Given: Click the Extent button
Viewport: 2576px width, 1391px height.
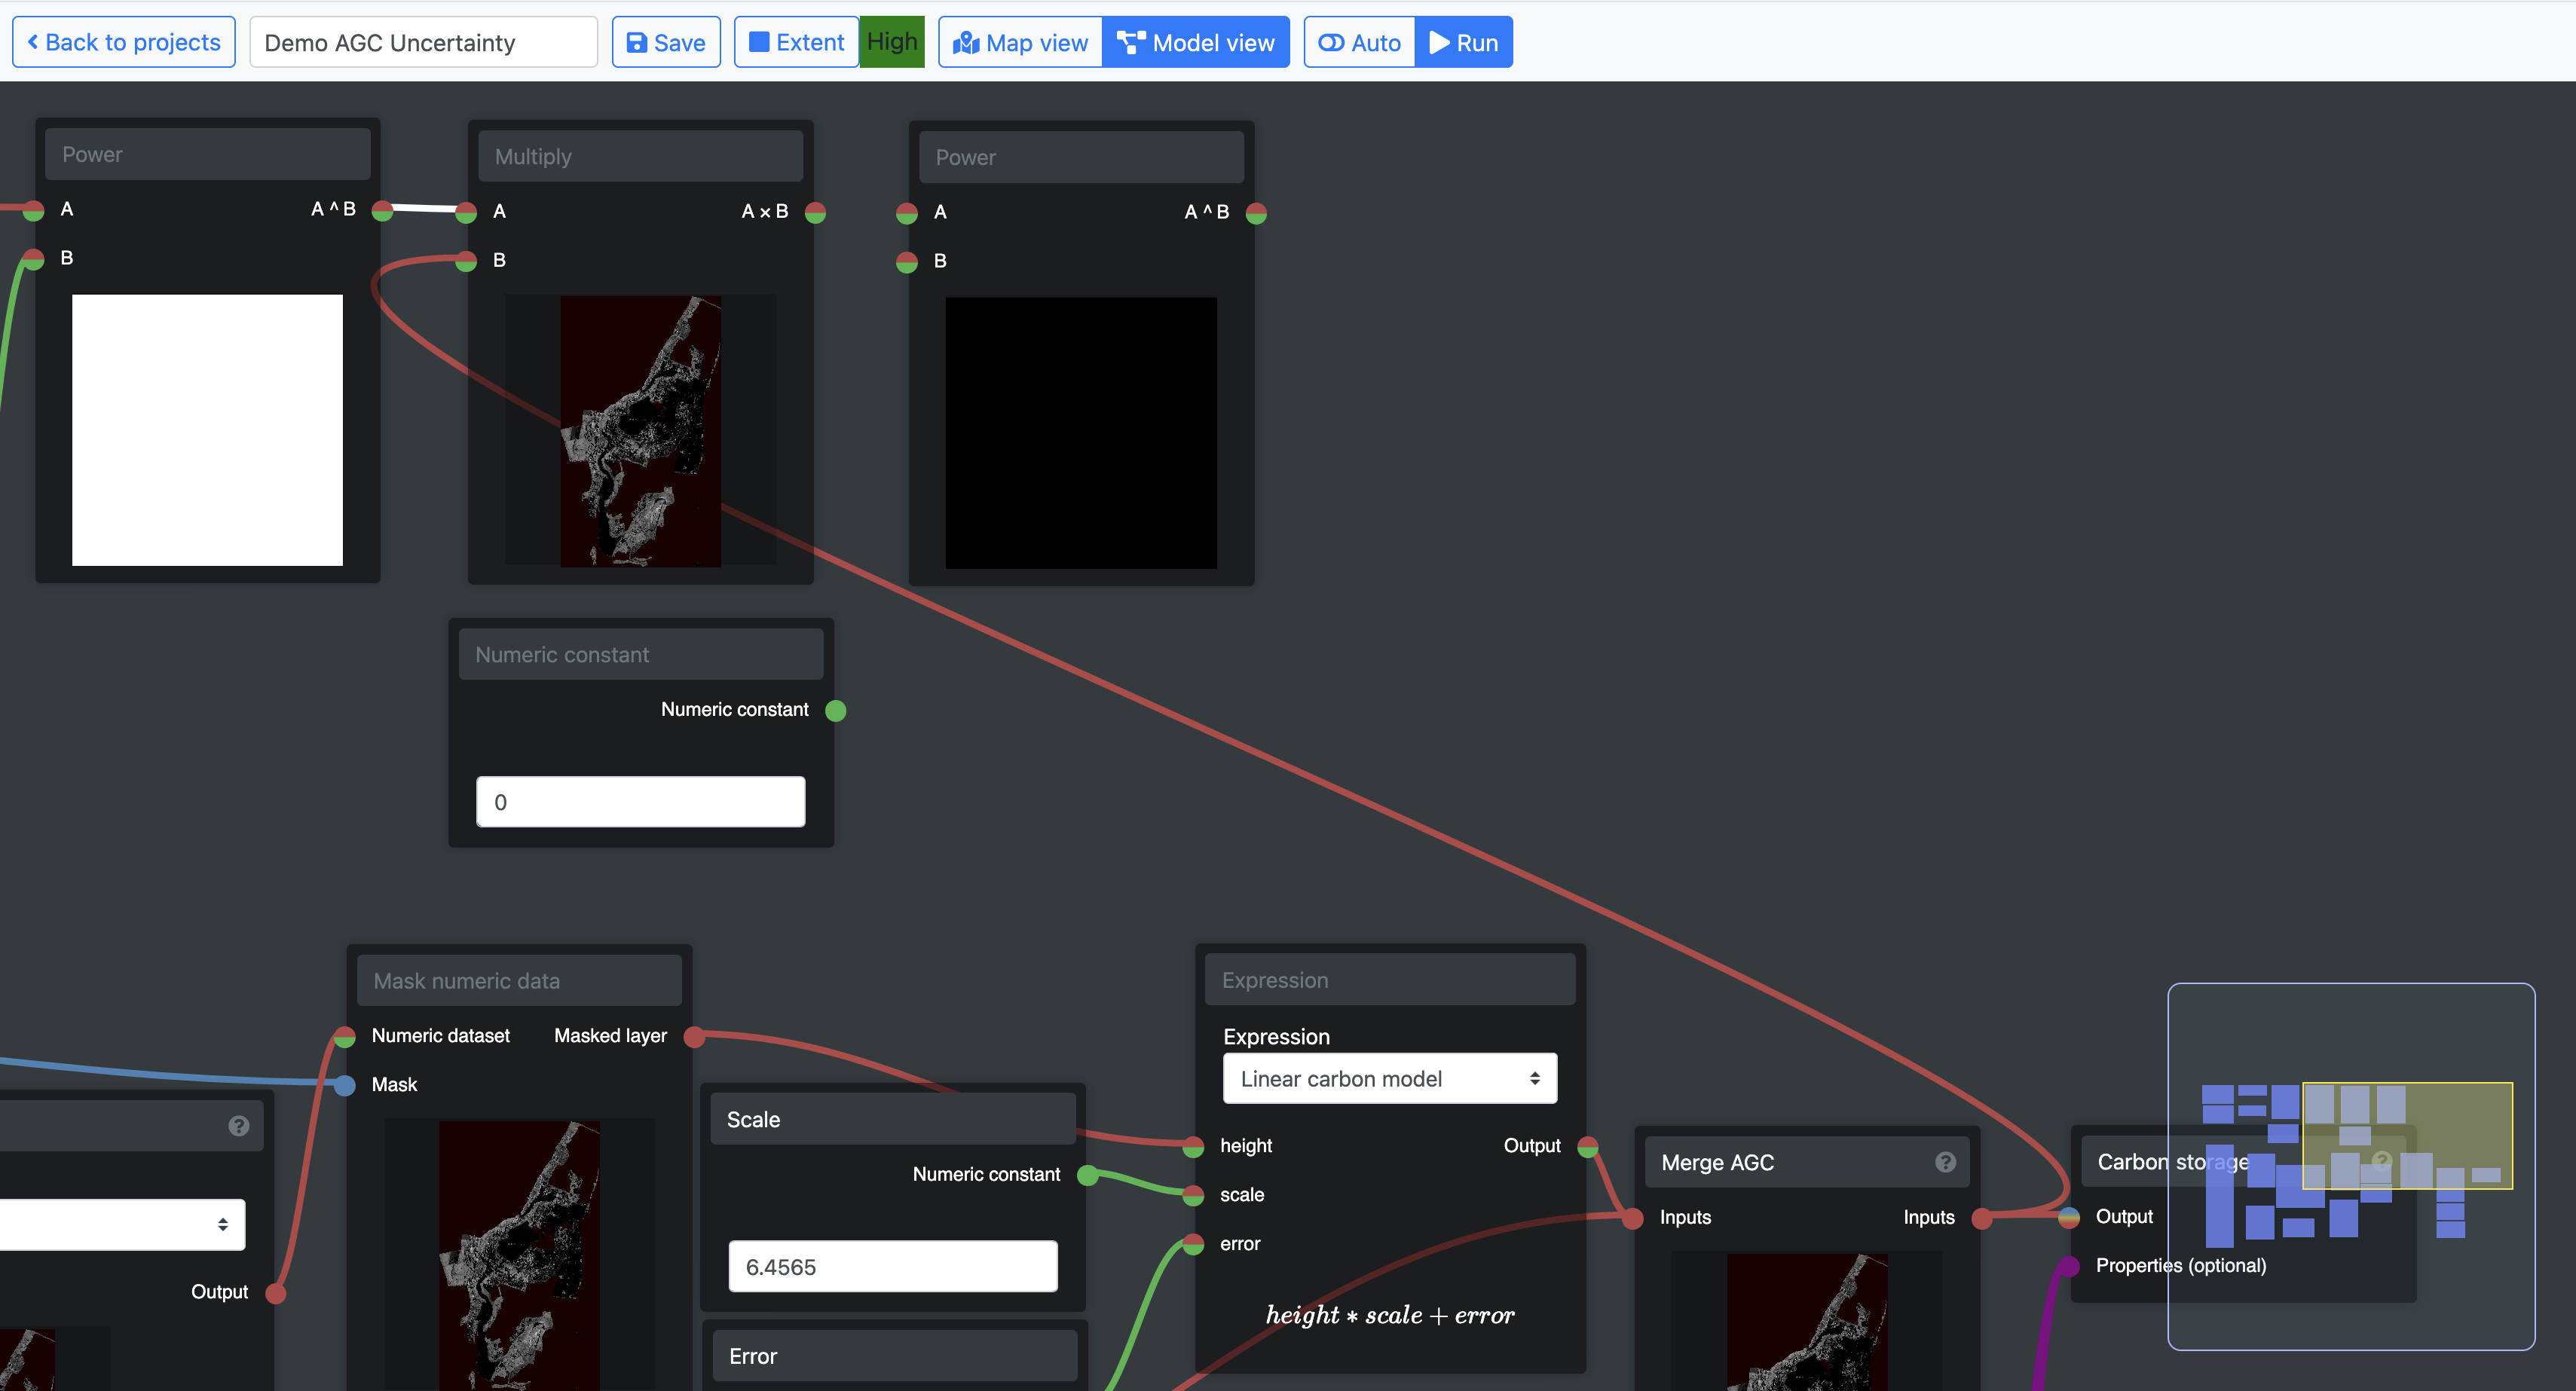Looking at the screenshot, I should tap(796, 43).
